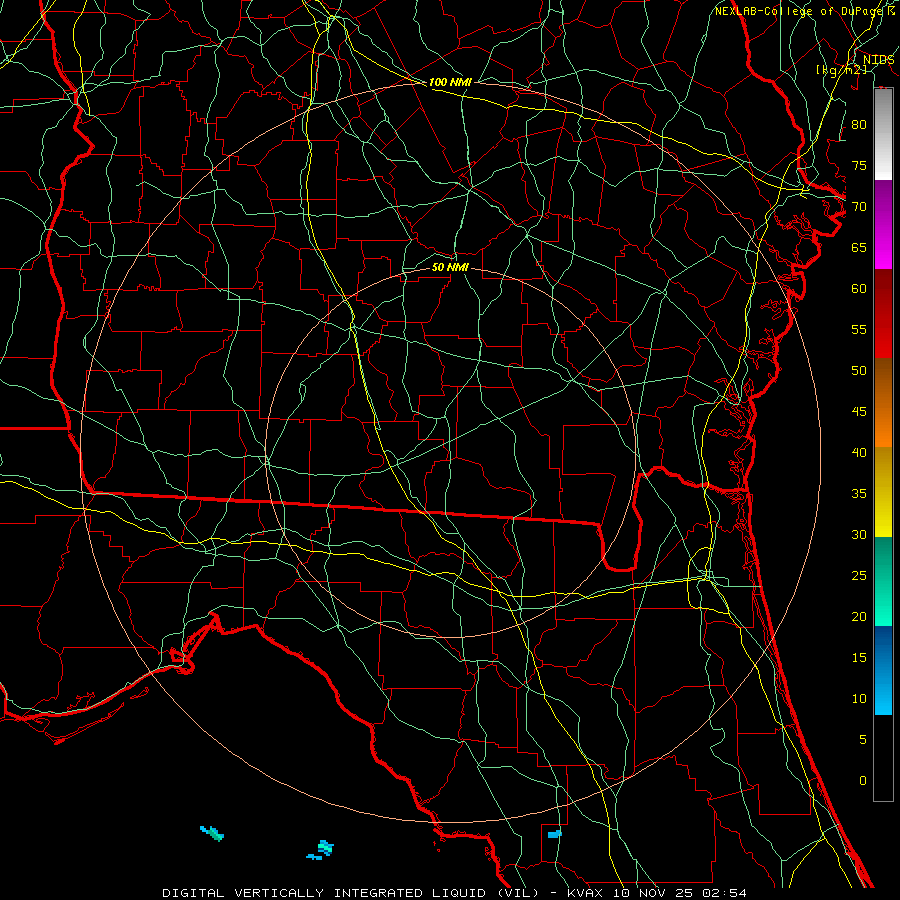Image resolution: width=900 pixels, height=900 pixels.
Task: Click the 10 value on the VIL scale
Action: 859,699
